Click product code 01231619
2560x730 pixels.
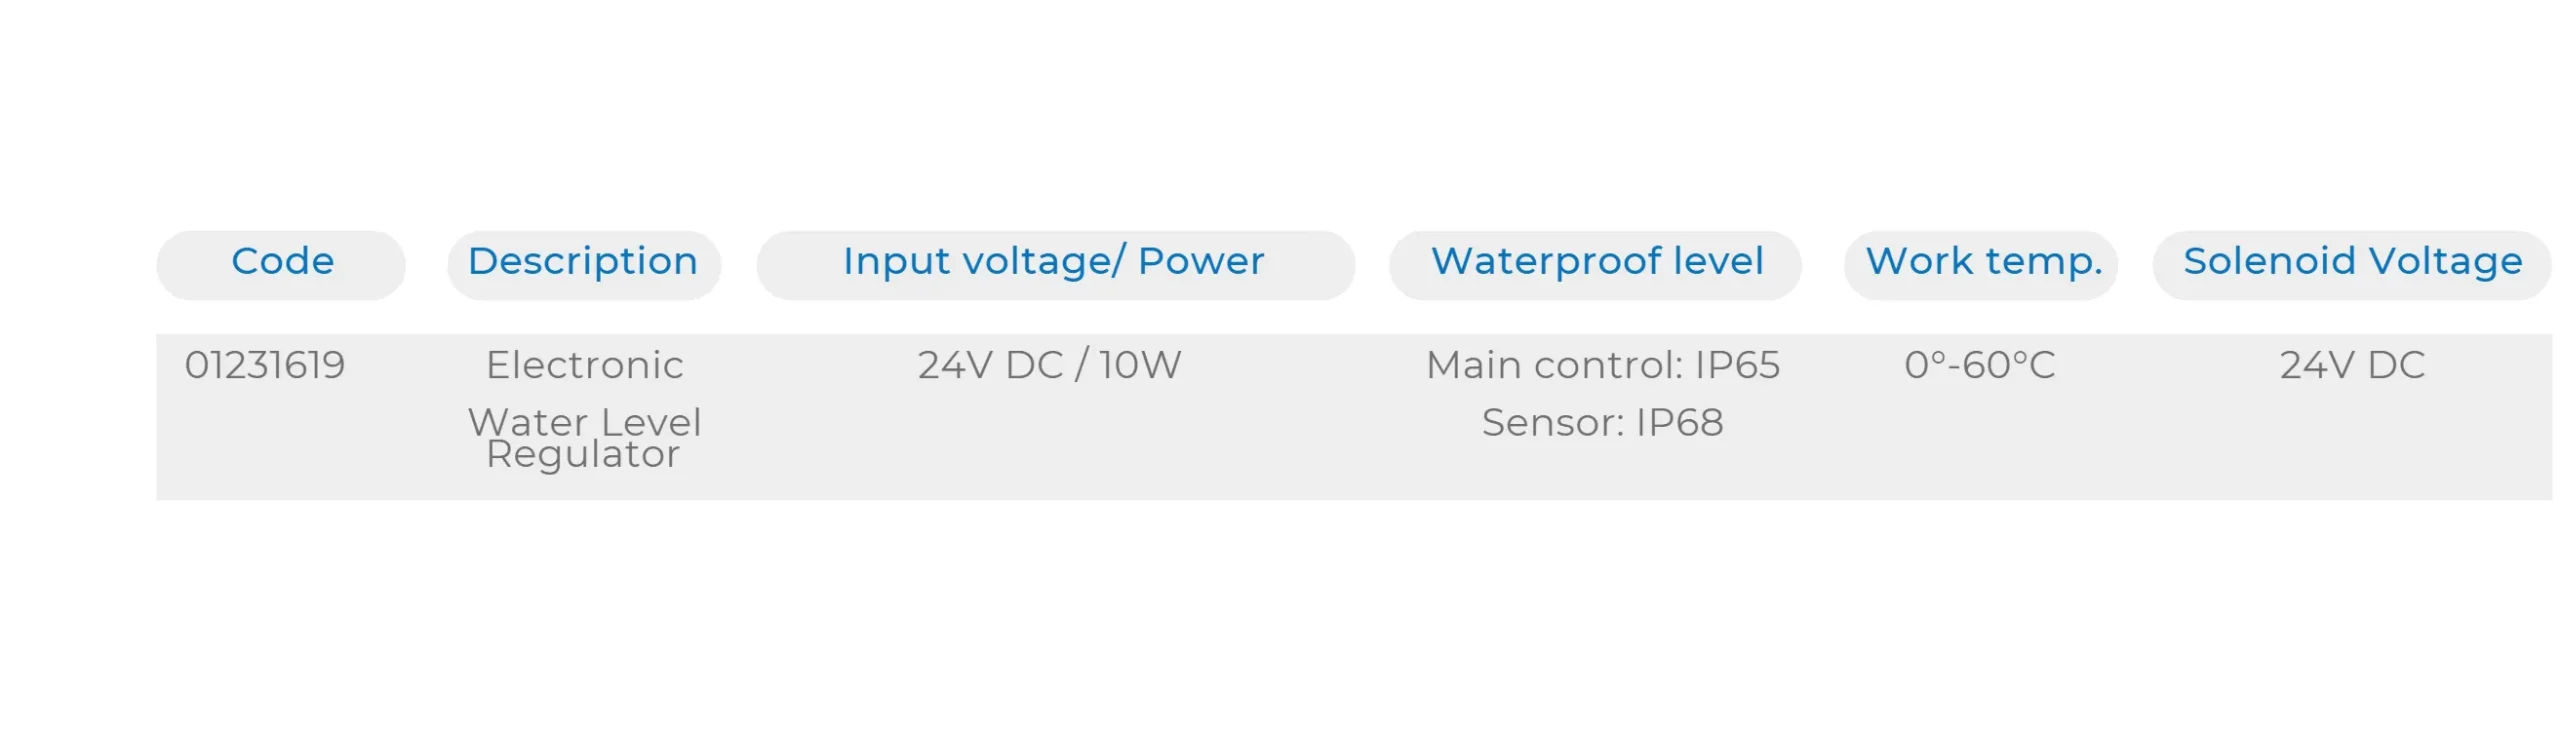pyautogui.click(x=265, y=366)
